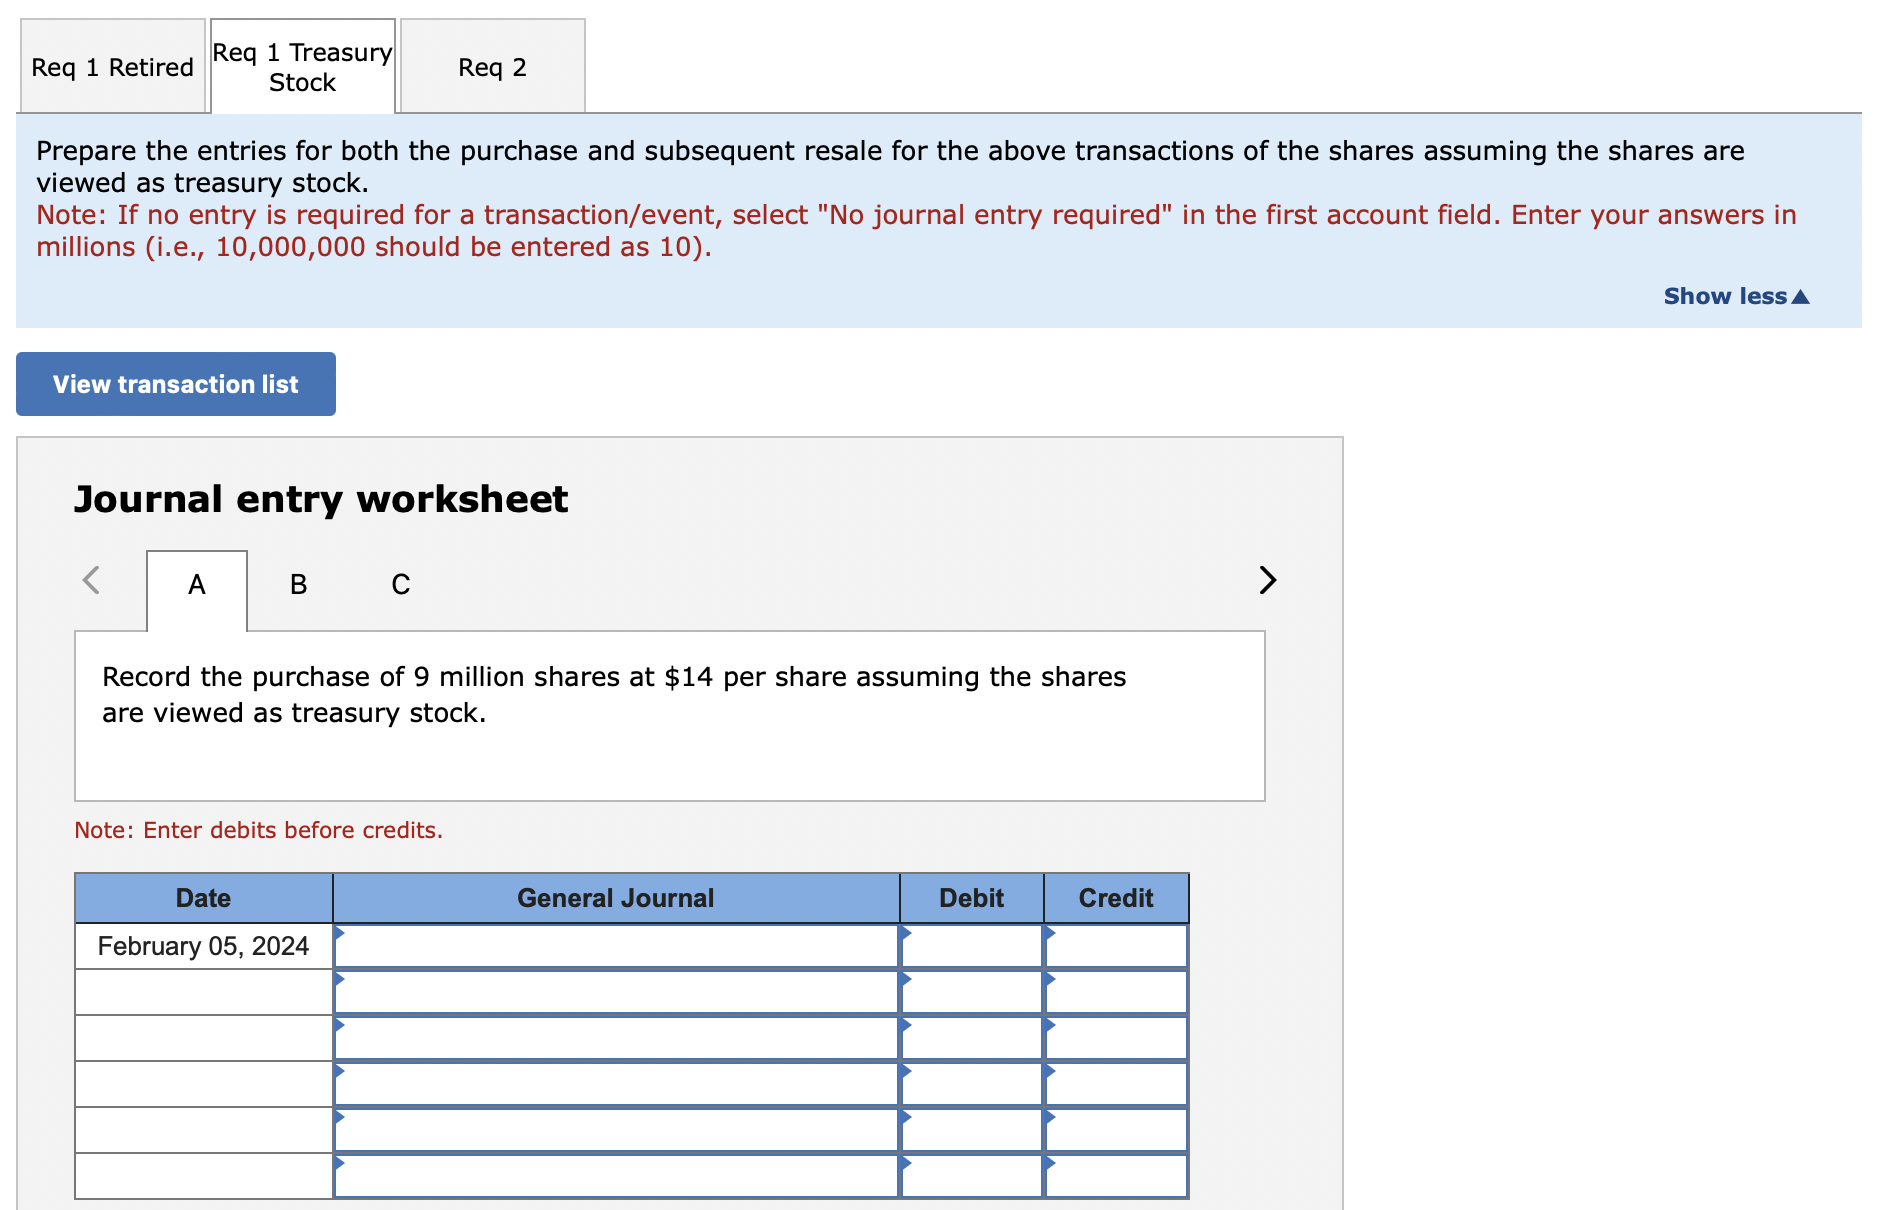
Task: Open the Req 1 Retired tab
Action: pos(113,67)
